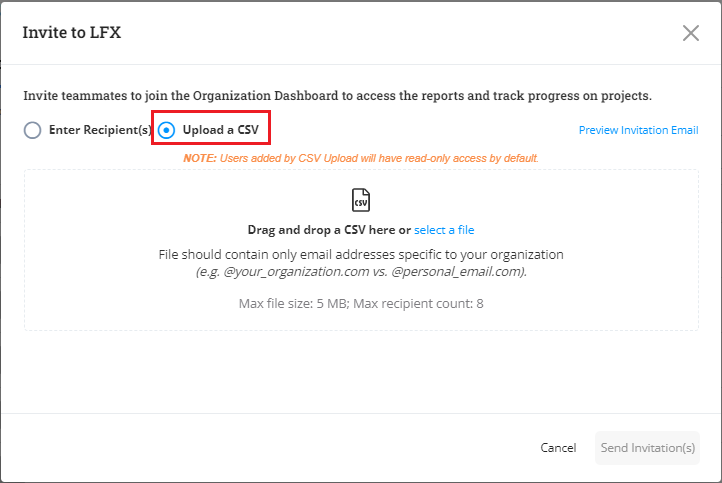Click the "Upload a CSV" option label

(220, 130)
